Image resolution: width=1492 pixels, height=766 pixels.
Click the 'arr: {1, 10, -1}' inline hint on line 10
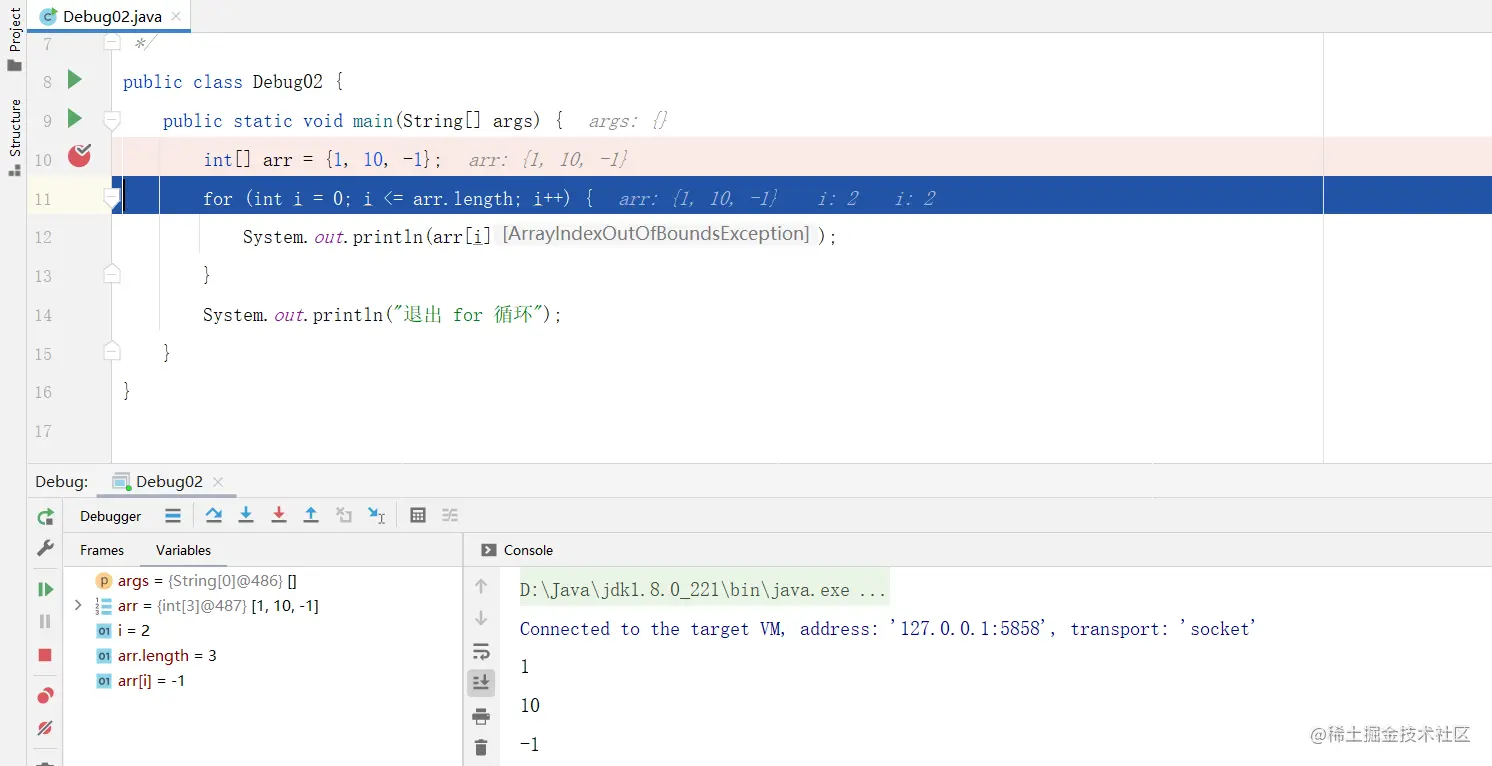(x=548, y=160)
